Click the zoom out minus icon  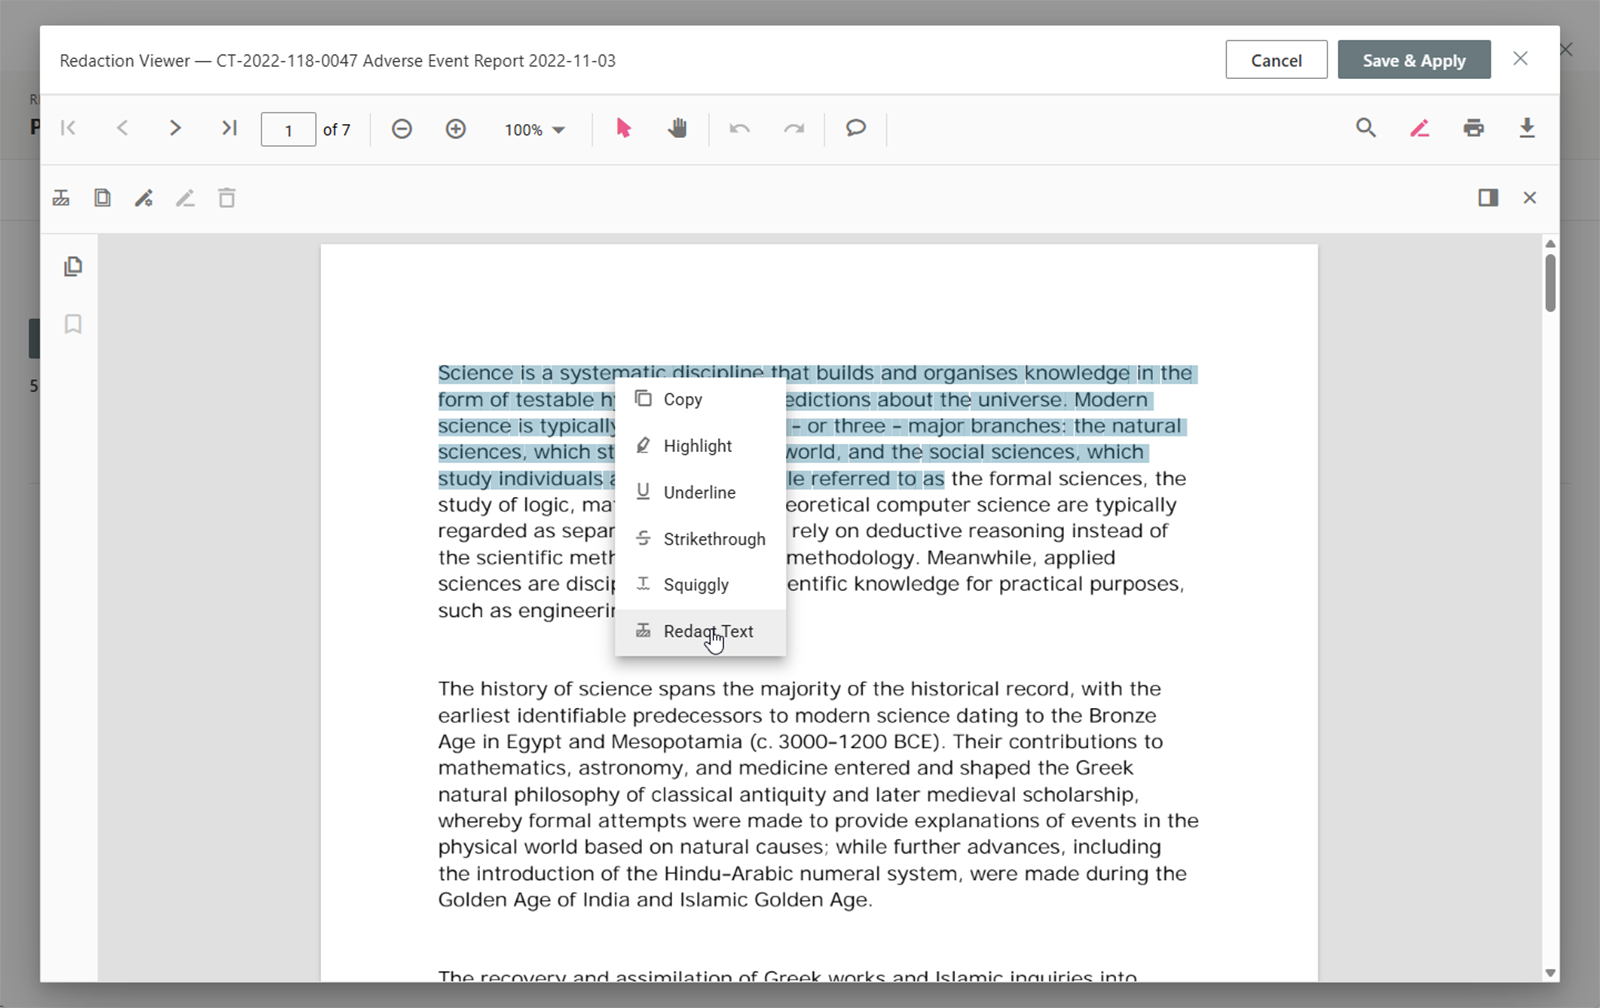point(402,129)
